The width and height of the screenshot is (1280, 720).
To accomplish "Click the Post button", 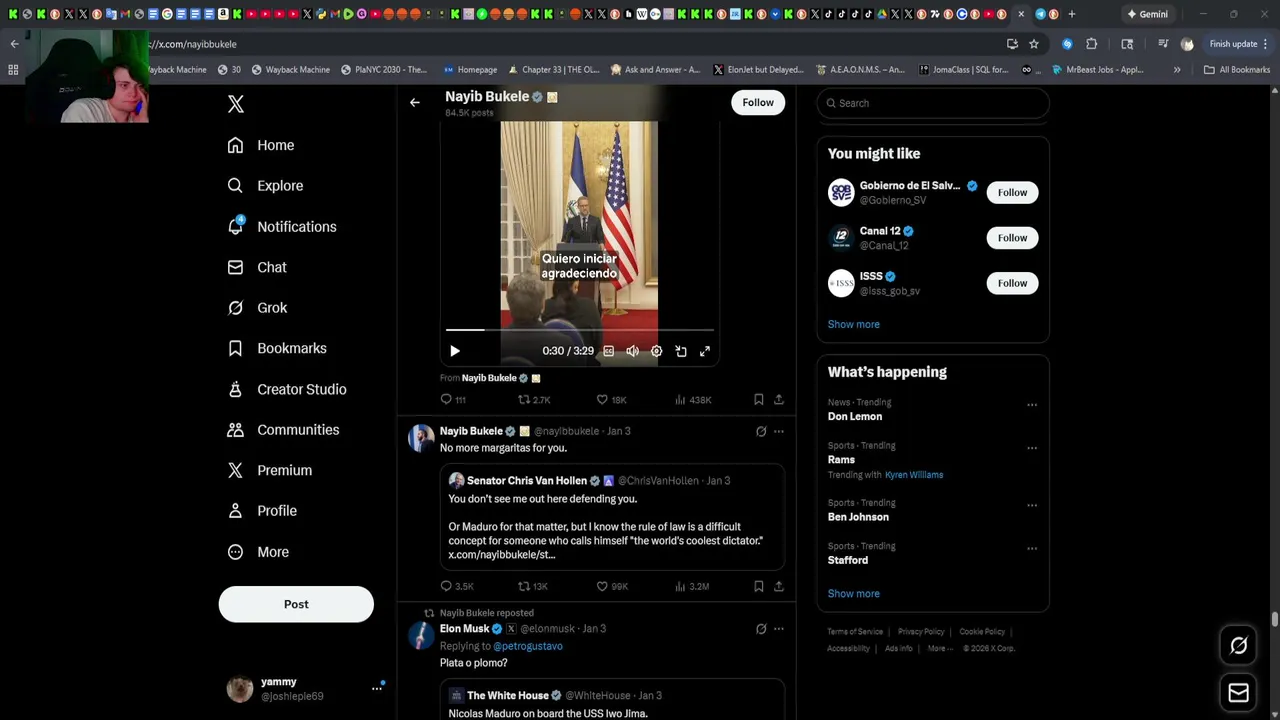I will click(296, 604).
